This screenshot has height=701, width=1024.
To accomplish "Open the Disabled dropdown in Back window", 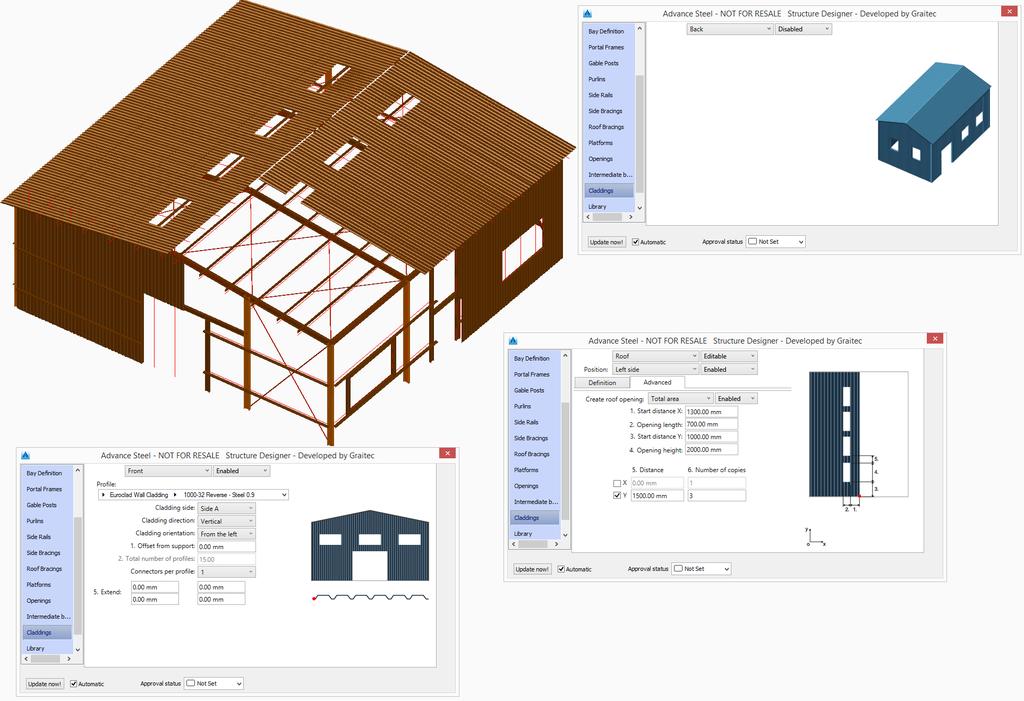I will point(803,29).
